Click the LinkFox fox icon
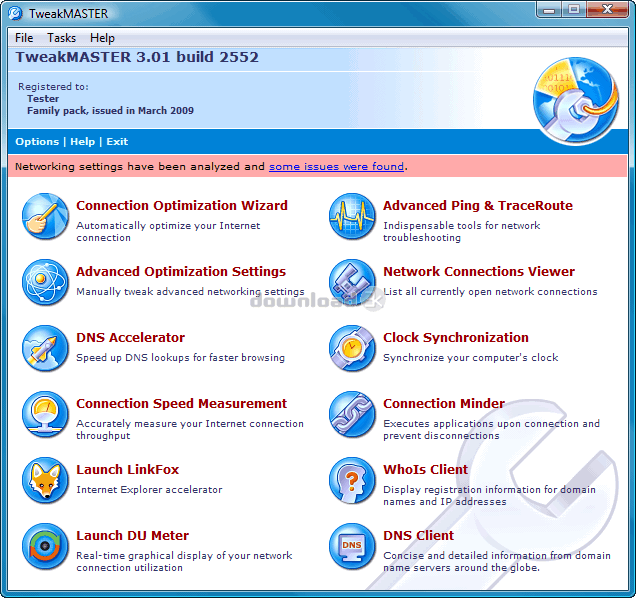The width and height of the screenshot is (636, 598). 45,480
